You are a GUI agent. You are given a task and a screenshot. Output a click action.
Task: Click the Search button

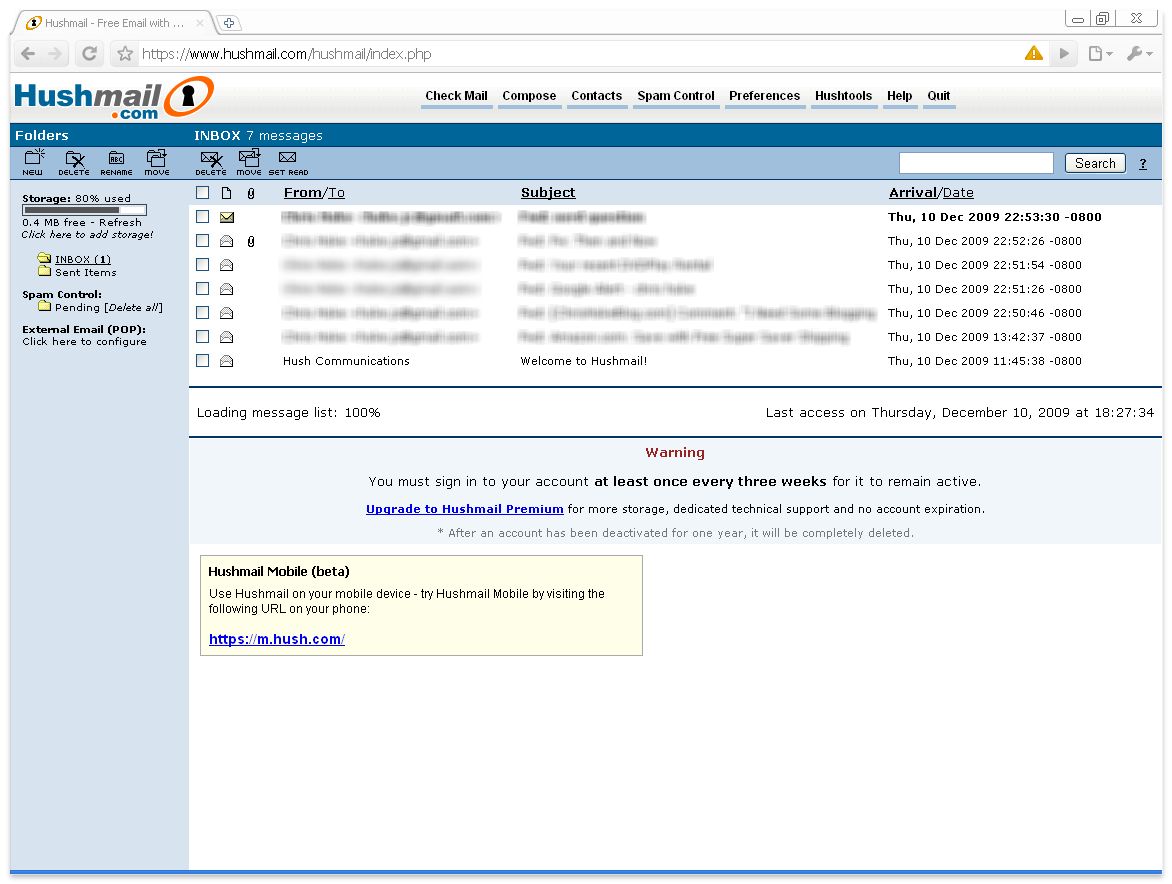click(1095, 164)
